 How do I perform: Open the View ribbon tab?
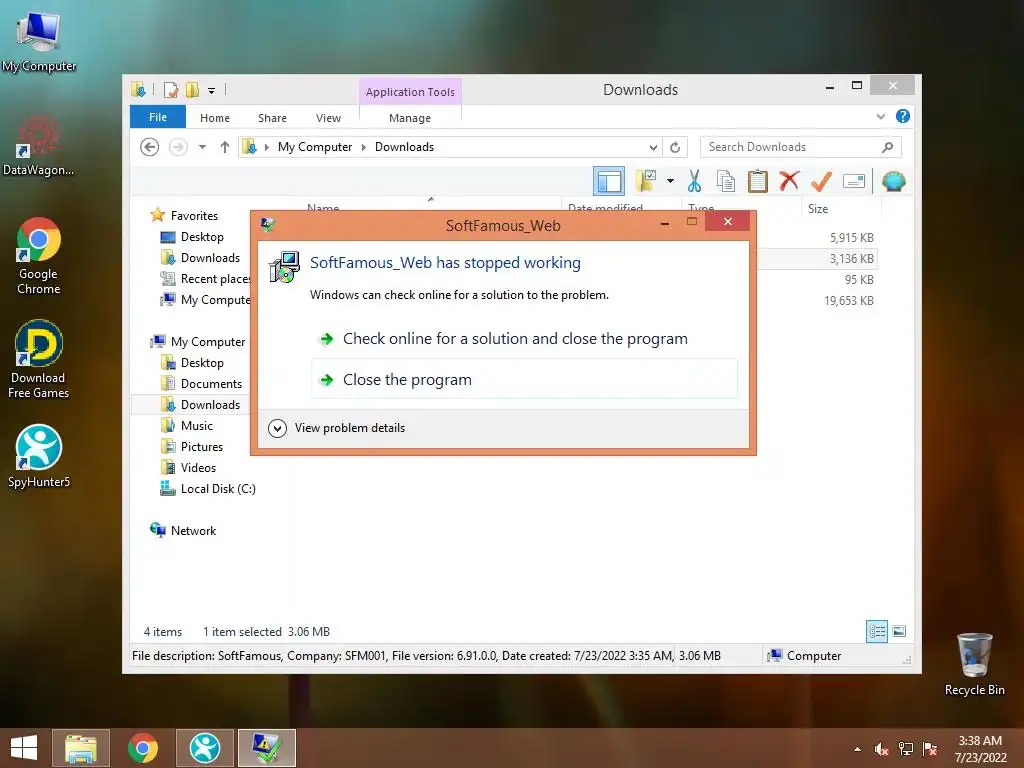(328, 118)
